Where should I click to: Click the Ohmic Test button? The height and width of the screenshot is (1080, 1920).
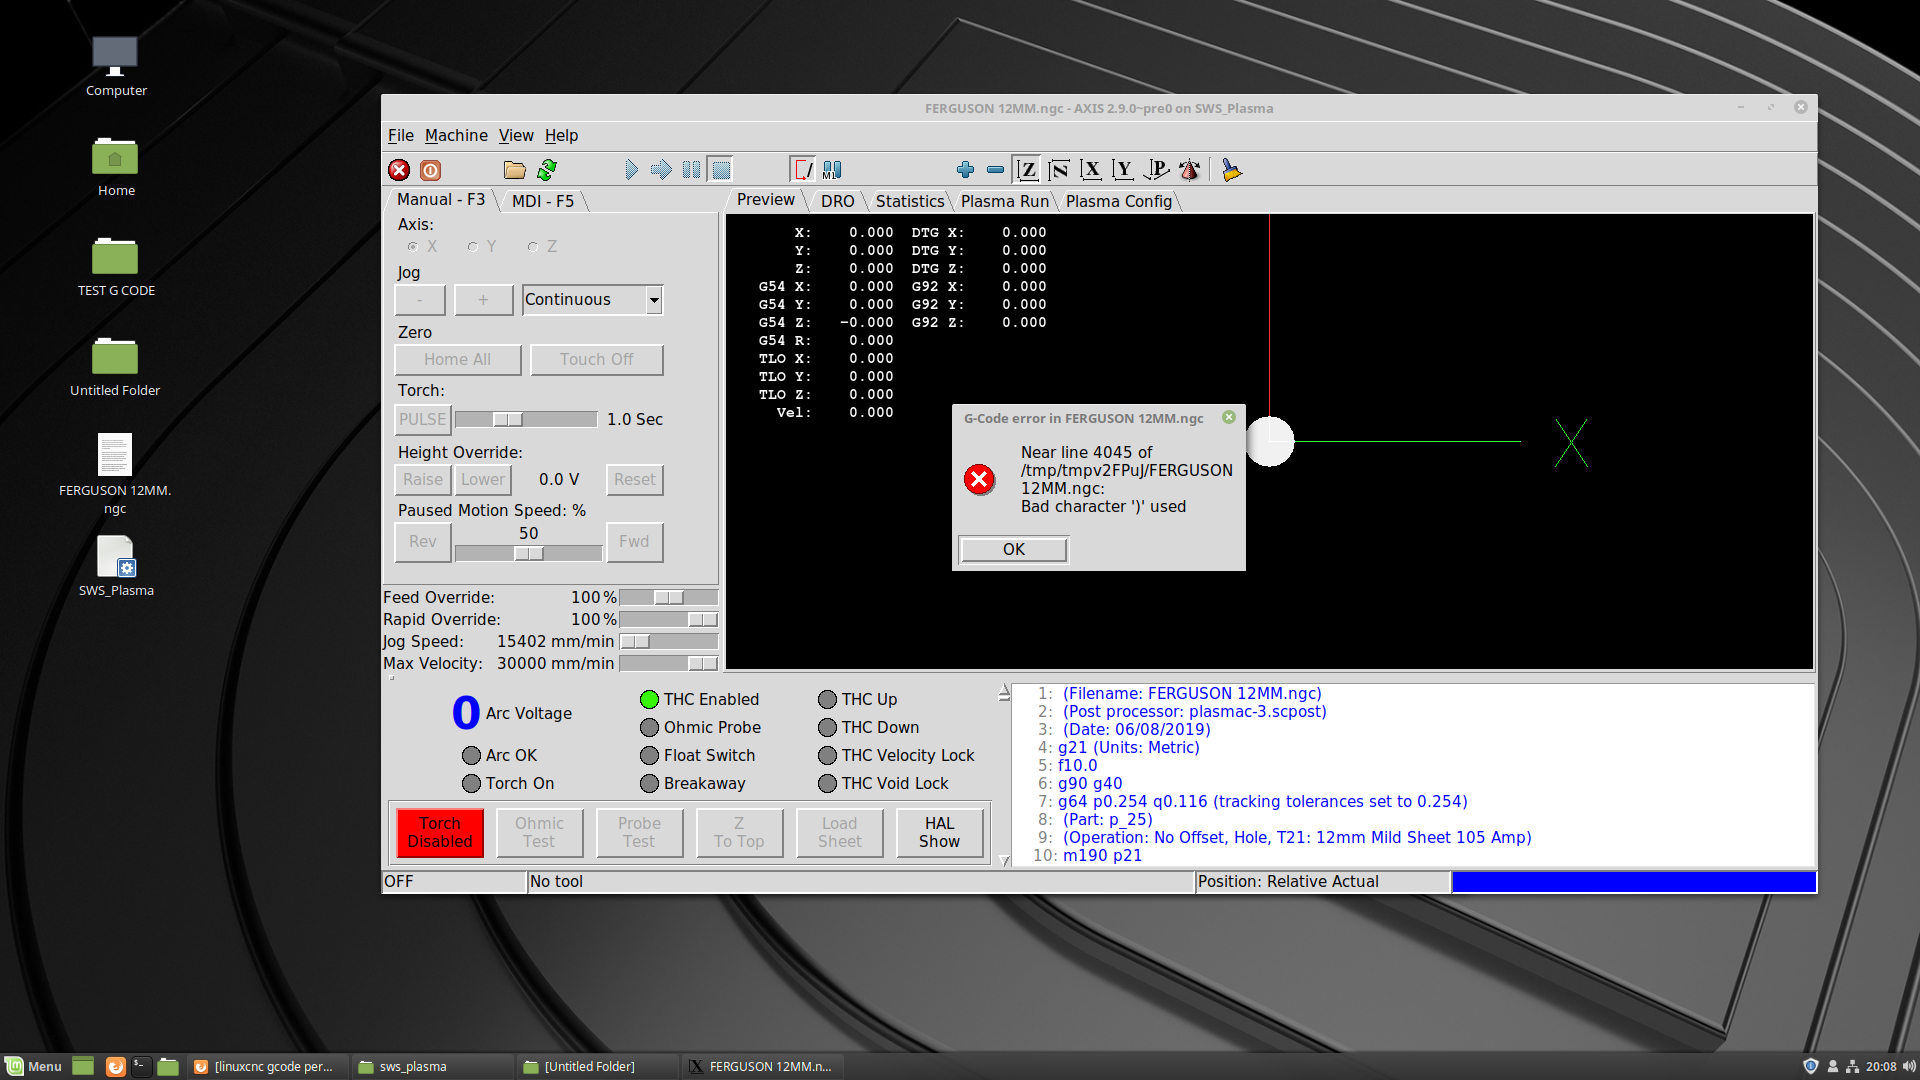click(x=539, y=832)
